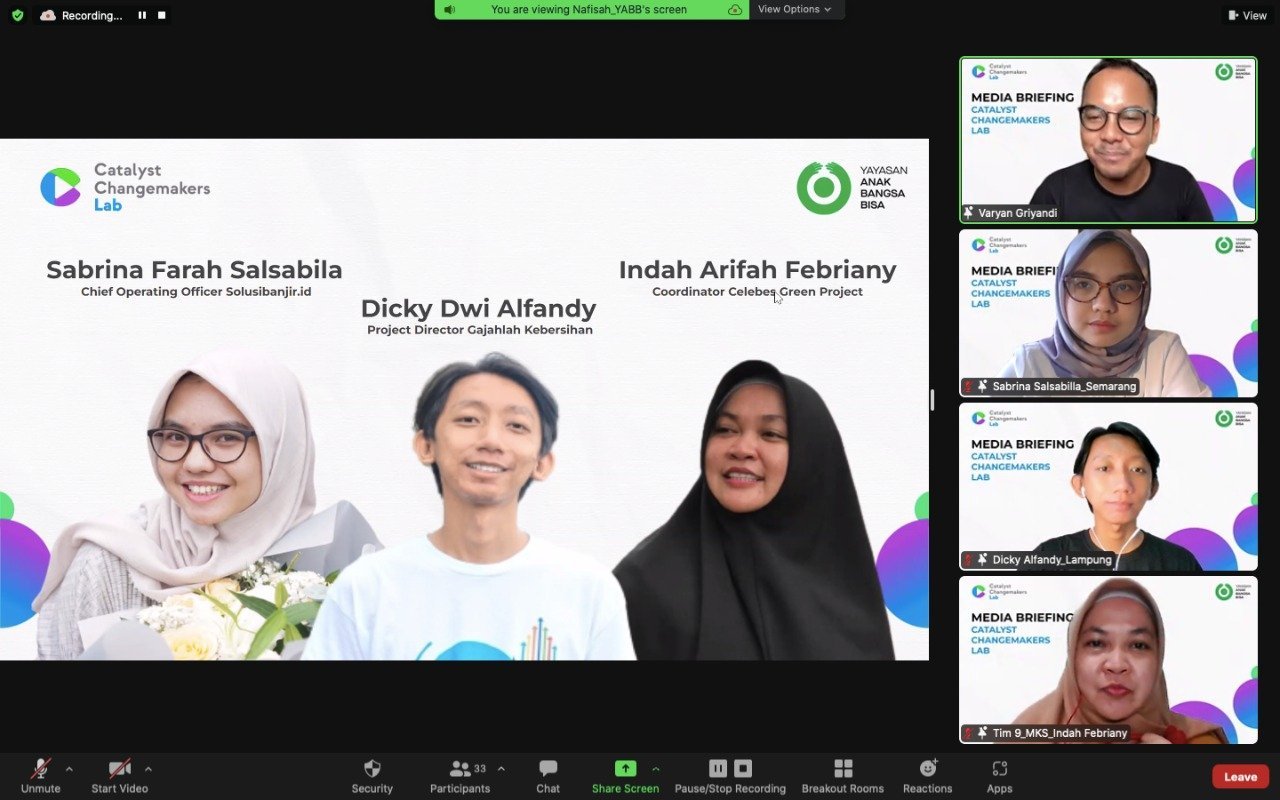Open the Security shield menu
The image size is (1280, 800).
pyautogui.click(x=372, y=776)
